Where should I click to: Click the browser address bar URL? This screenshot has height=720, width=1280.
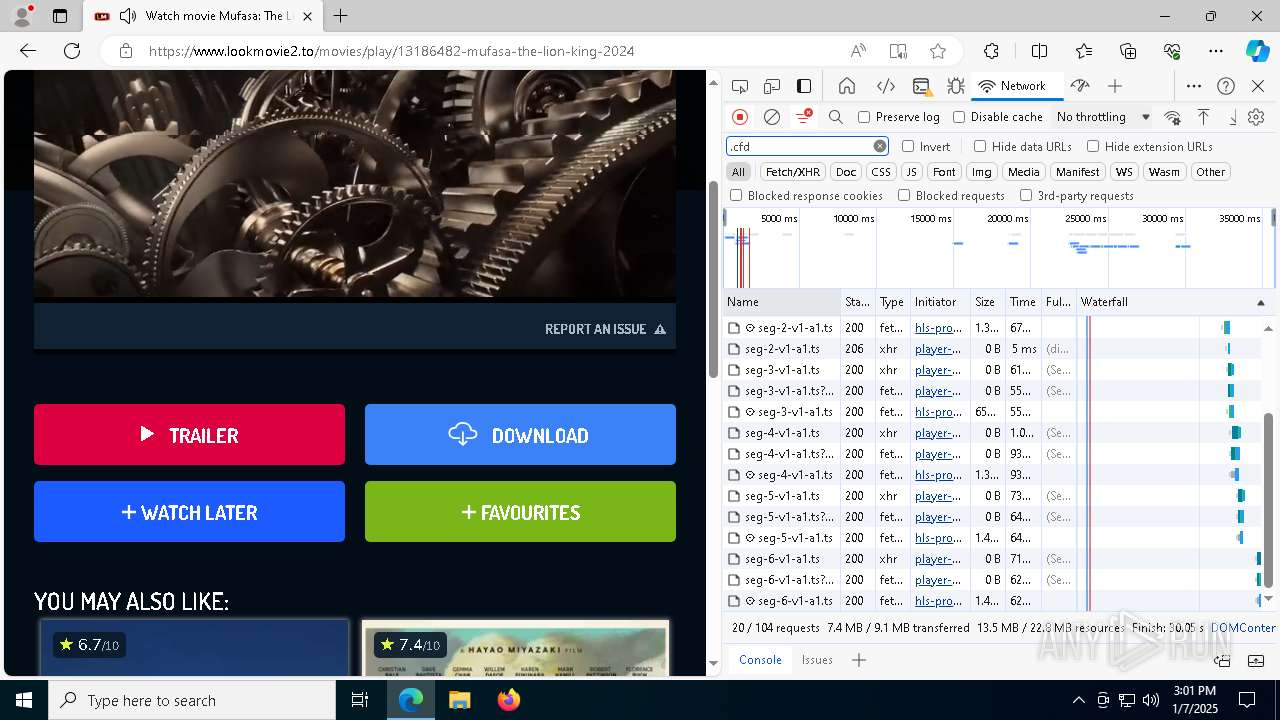coord(392,51)
